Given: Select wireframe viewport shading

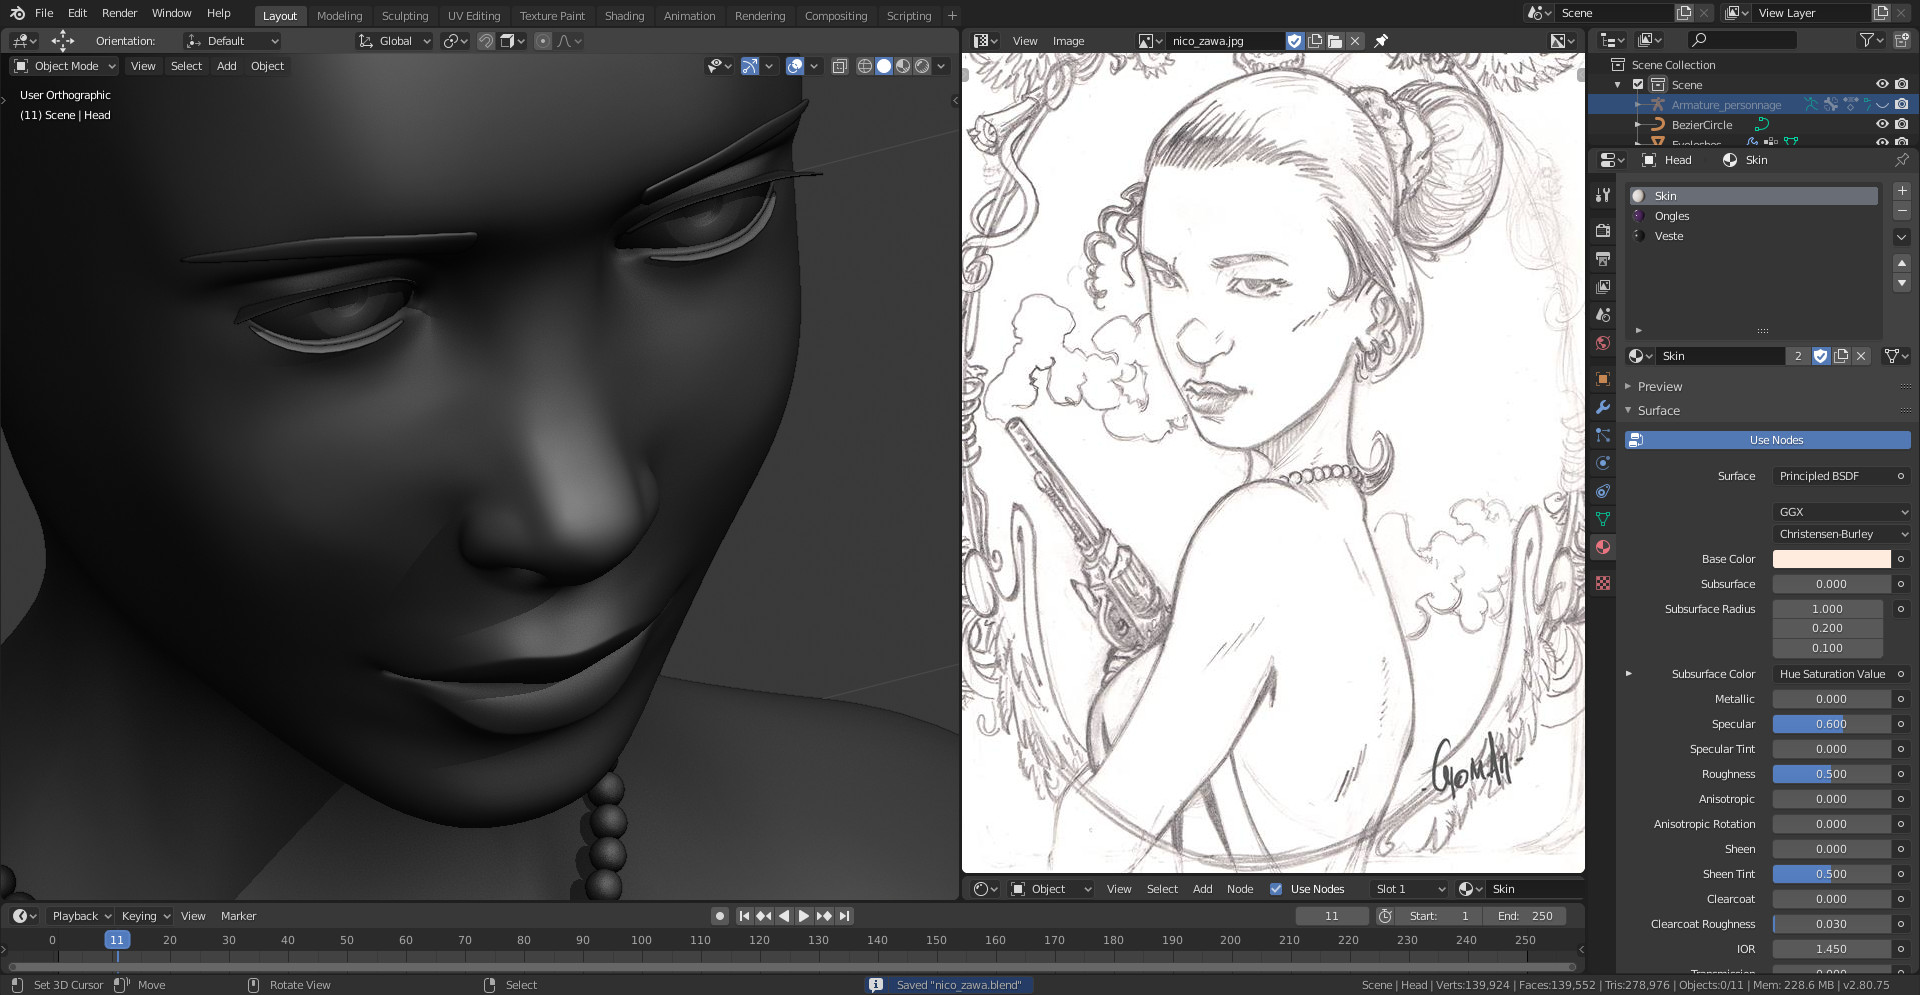Looking at the screenshot, I should (x=865, y=66).
